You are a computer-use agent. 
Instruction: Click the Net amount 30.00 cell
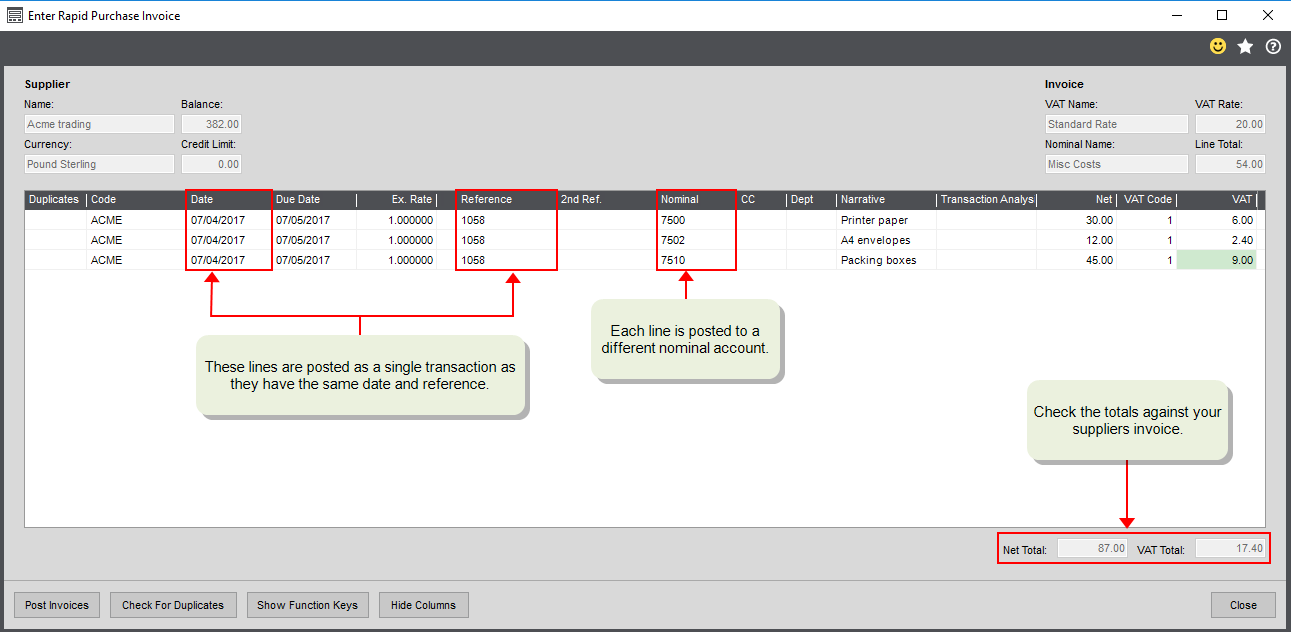point(1076,220)
